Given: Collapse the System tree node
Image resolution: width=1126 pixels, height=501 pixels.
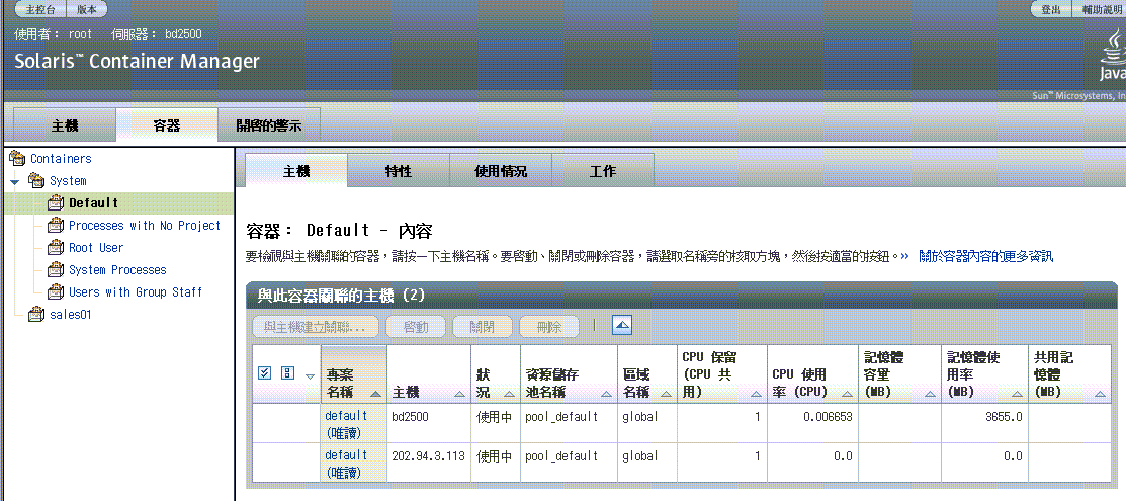Looking at the screenshot, I should (x=14, y=182).
